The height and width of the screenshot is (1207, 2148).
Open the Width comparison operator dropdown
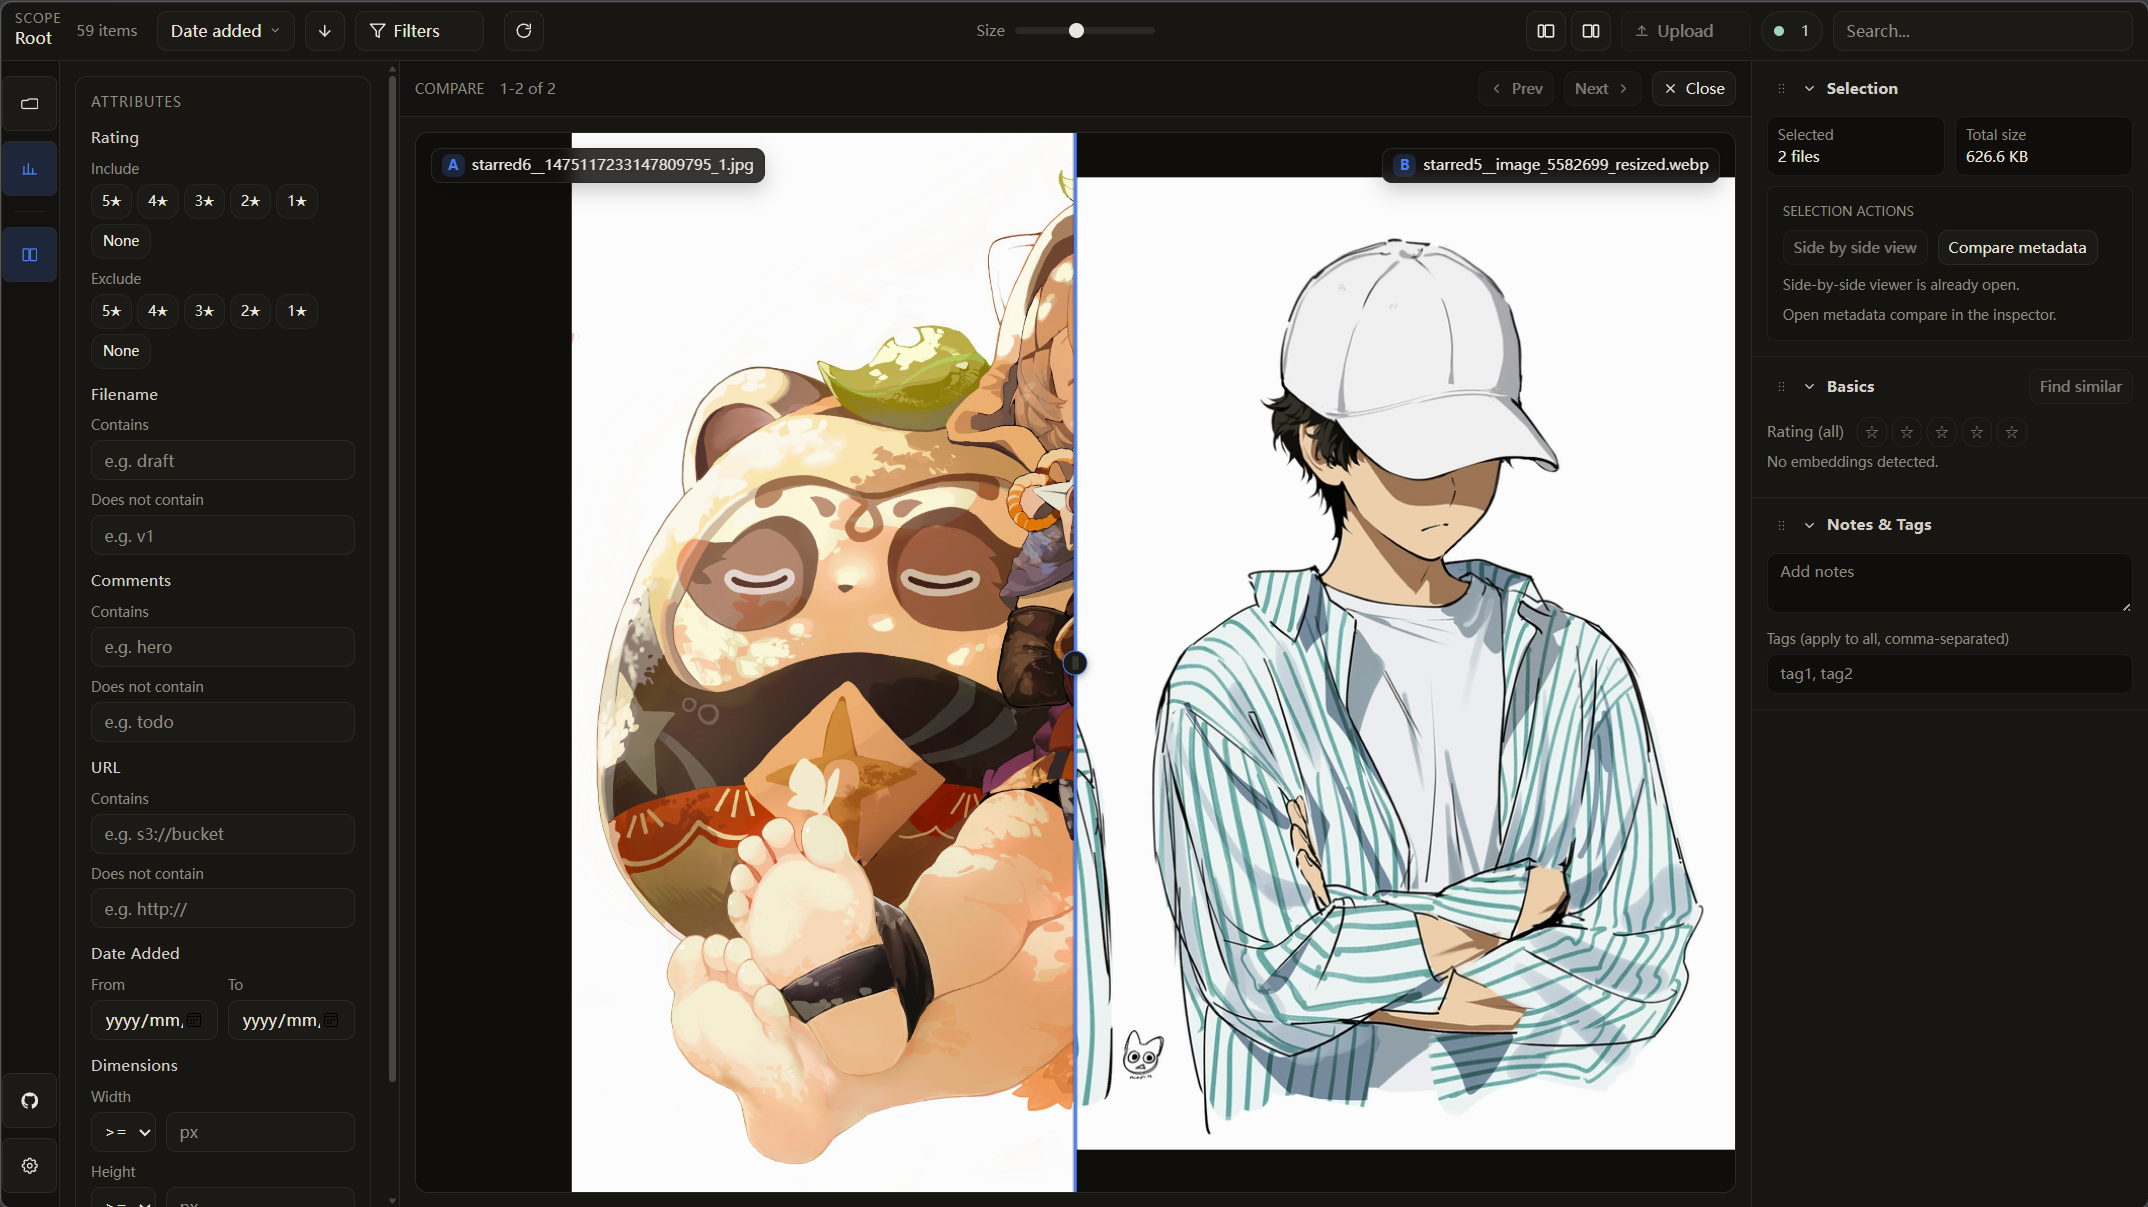pos(124,1132)
